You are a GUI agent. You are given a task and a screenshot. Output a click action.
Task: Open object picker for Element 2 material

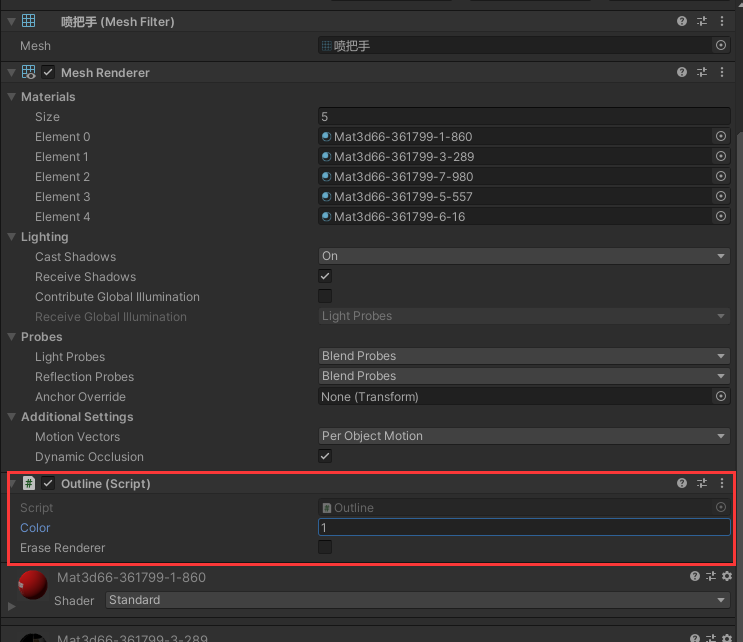[x=721, y=176]
